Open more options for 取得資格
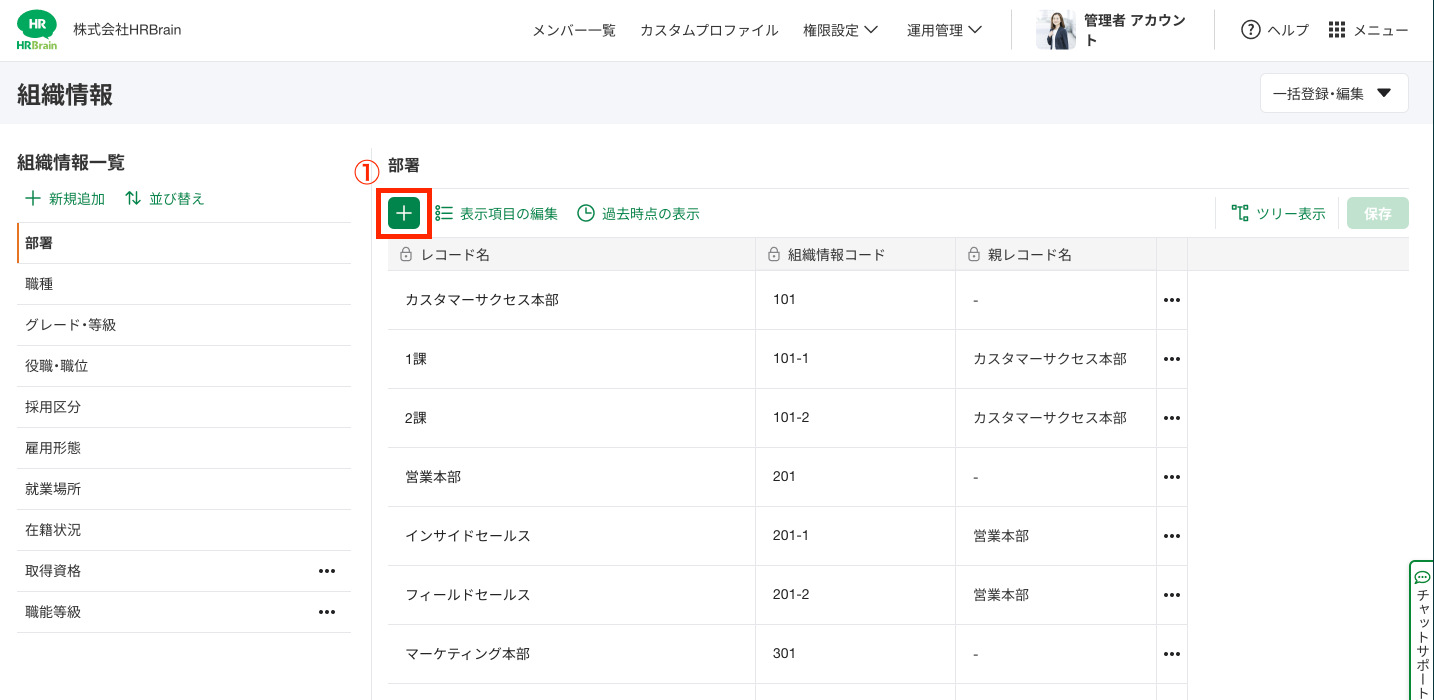 (326, 571)
